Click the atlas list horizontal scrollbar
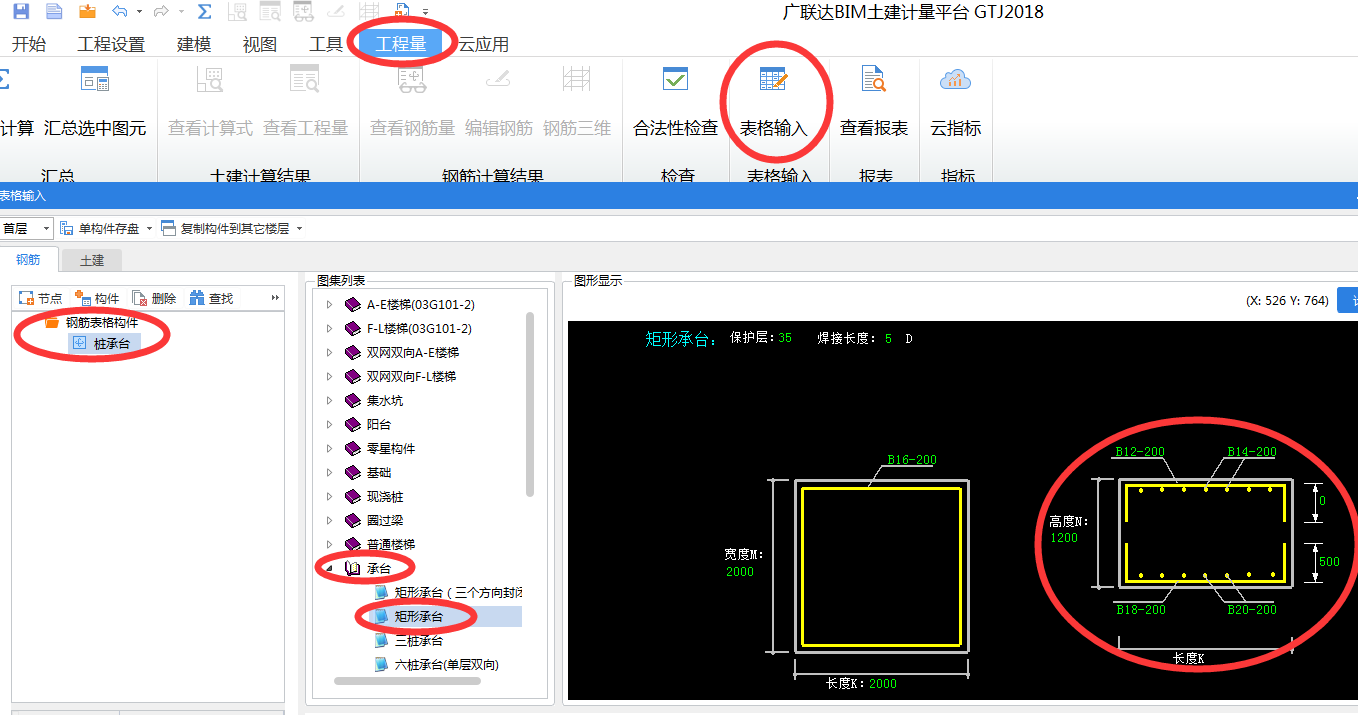Viewport: 1358px width, 715px height. point(407,681)
